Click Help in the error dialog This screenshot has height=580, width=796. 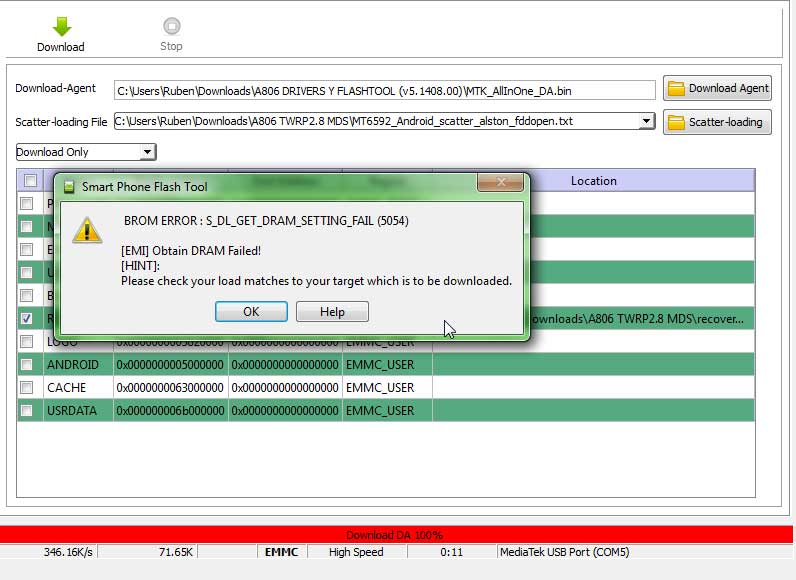click(x=332, y=312)
